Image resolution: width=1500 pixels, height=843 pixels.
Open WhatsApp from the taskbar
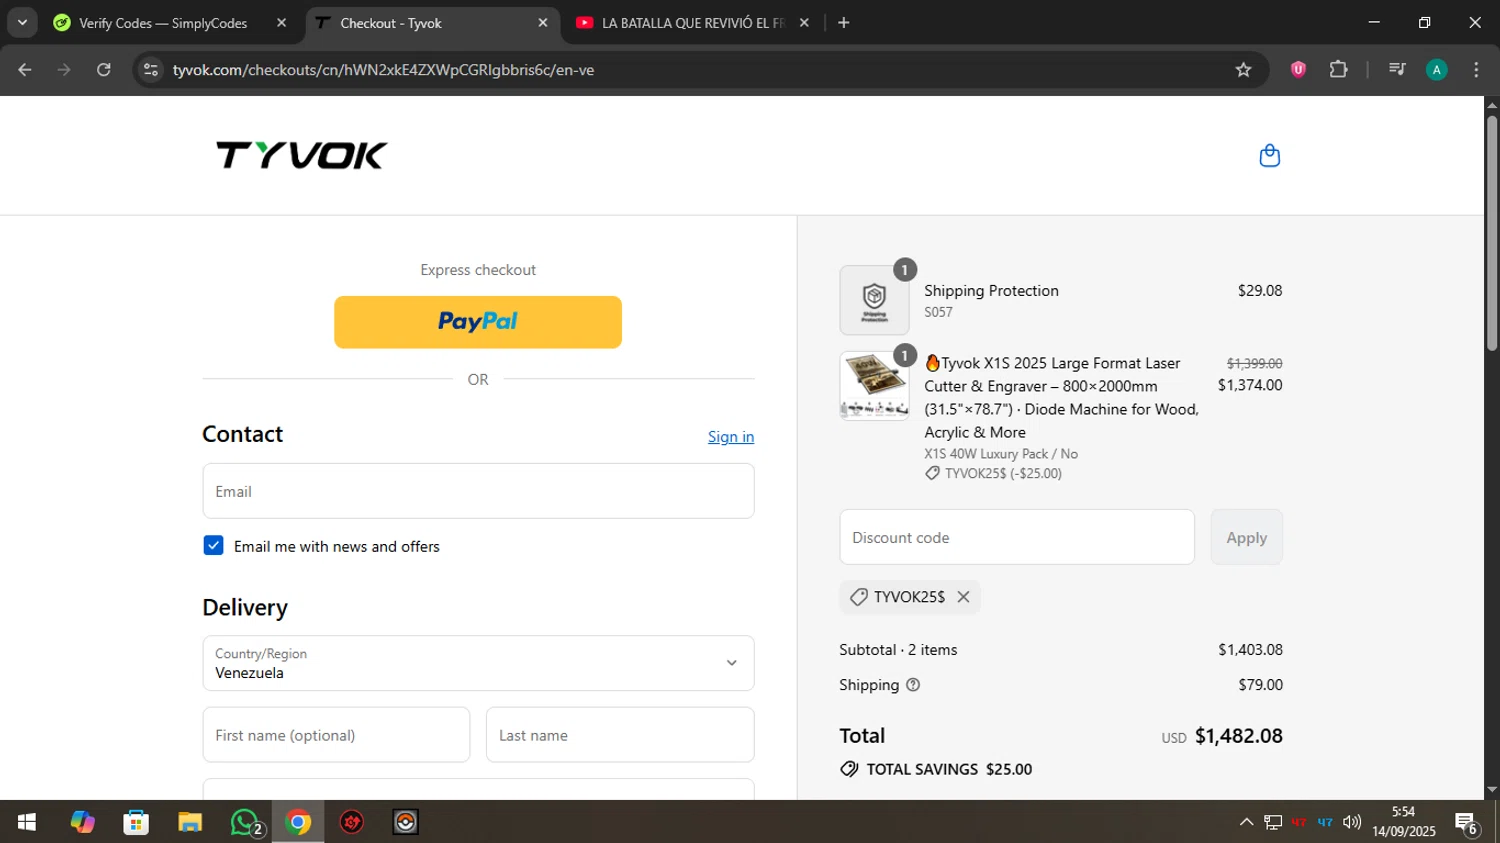pos(244,822)
